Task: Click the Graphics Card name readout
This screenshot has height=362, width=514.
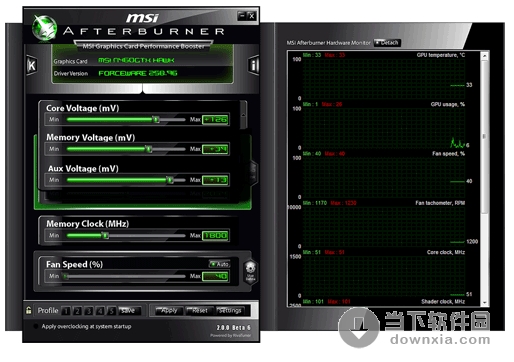Action: (x=136, y=60)
